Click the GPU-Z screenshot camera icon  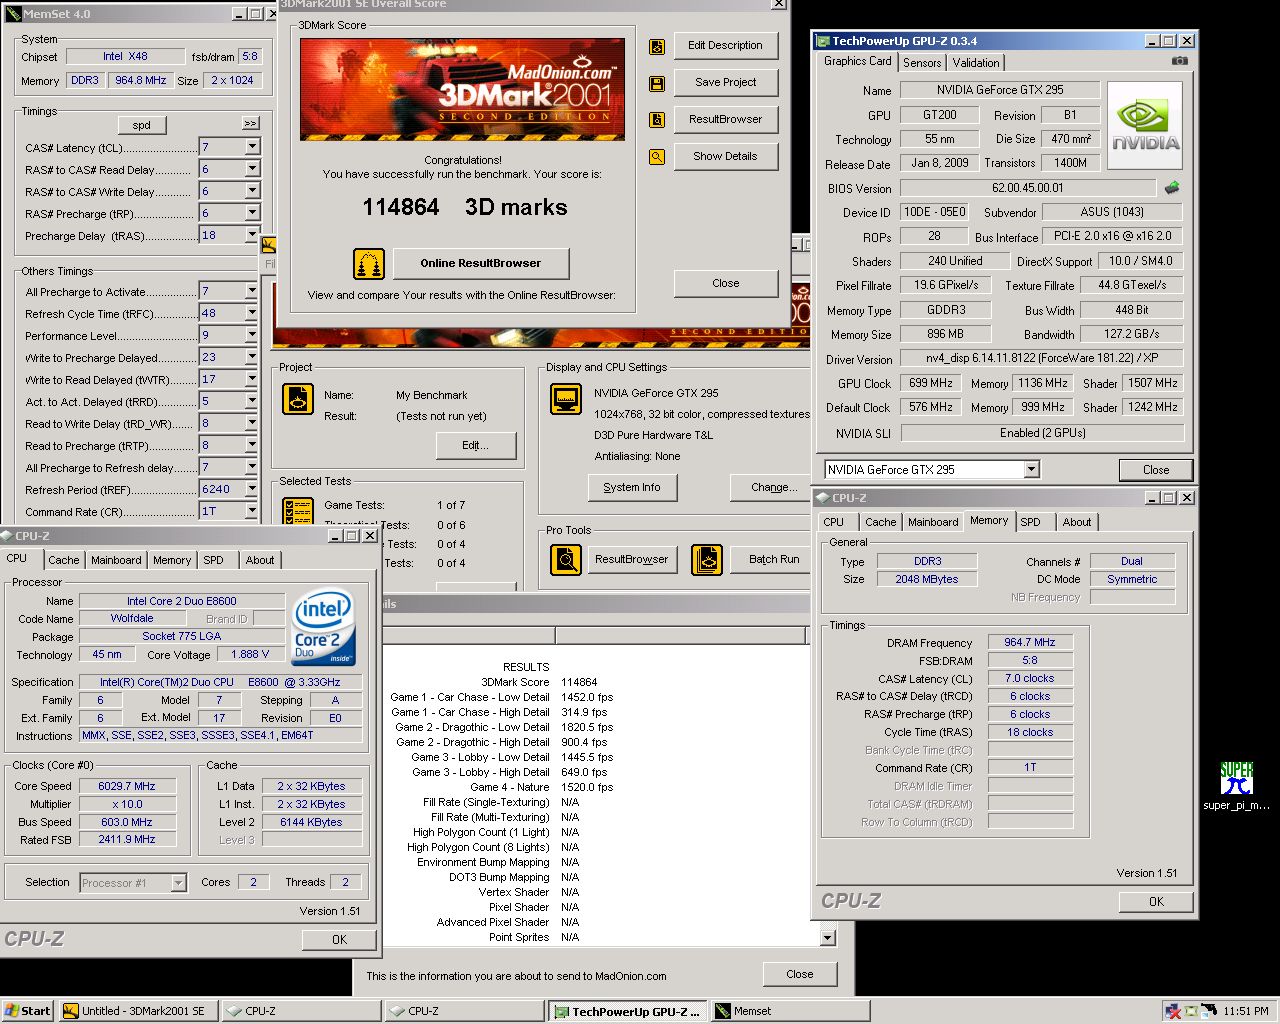point(1180,61)
